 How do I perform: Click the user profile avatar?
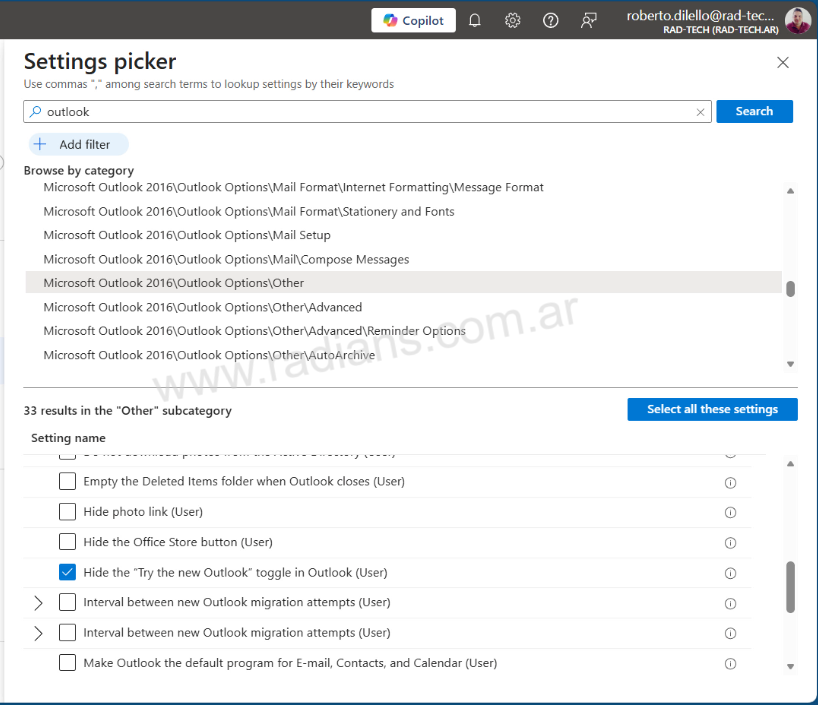click(x=798, y=21)
